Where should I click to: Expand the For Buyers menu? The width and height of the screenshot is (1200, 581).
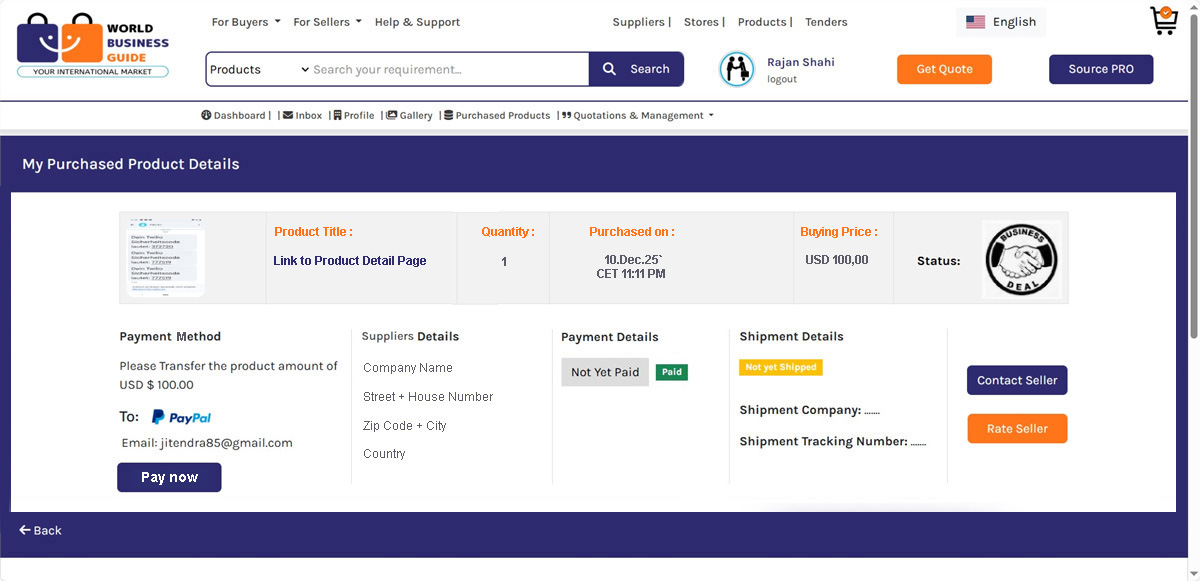click(x=246, y=22)
